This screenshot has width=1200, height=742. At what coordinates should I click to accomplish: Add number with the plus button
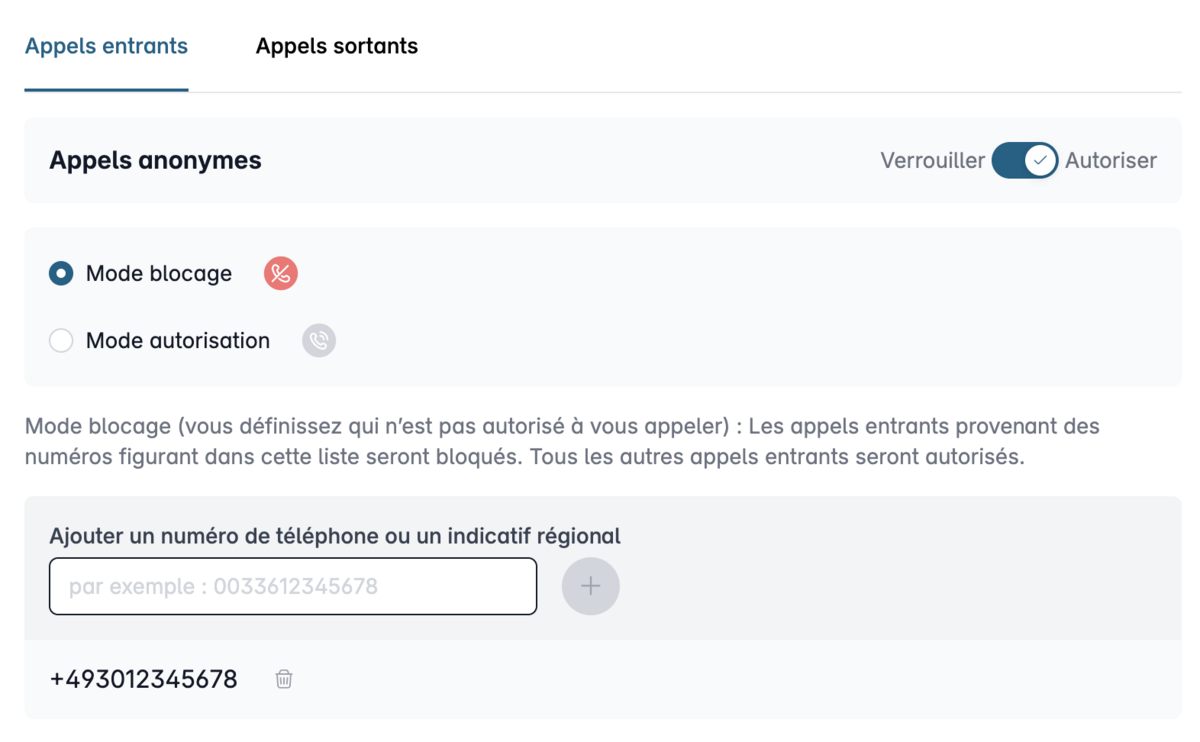[x=590, y=586]
